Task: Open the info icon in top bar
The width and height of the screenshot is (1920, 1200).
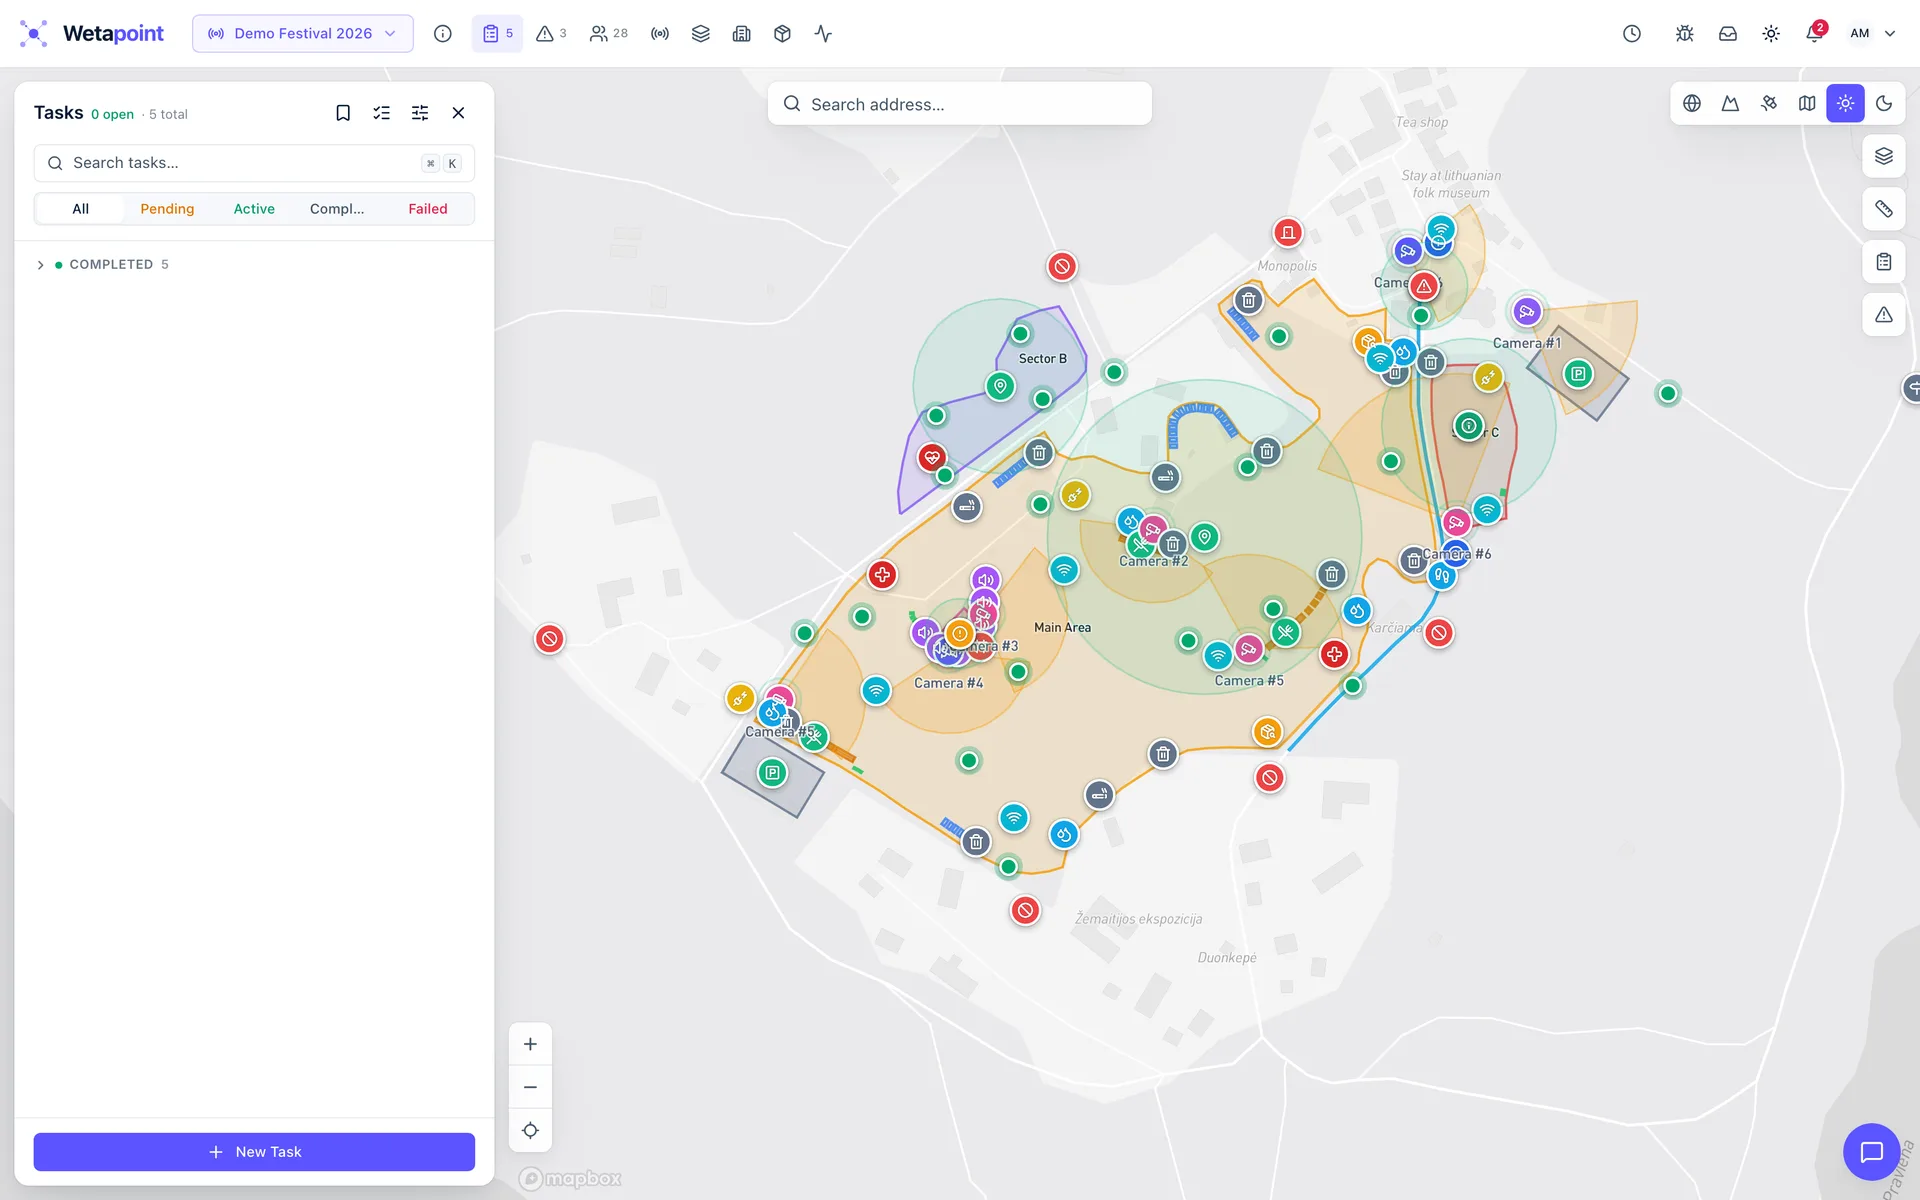Action: coord(442,34)
